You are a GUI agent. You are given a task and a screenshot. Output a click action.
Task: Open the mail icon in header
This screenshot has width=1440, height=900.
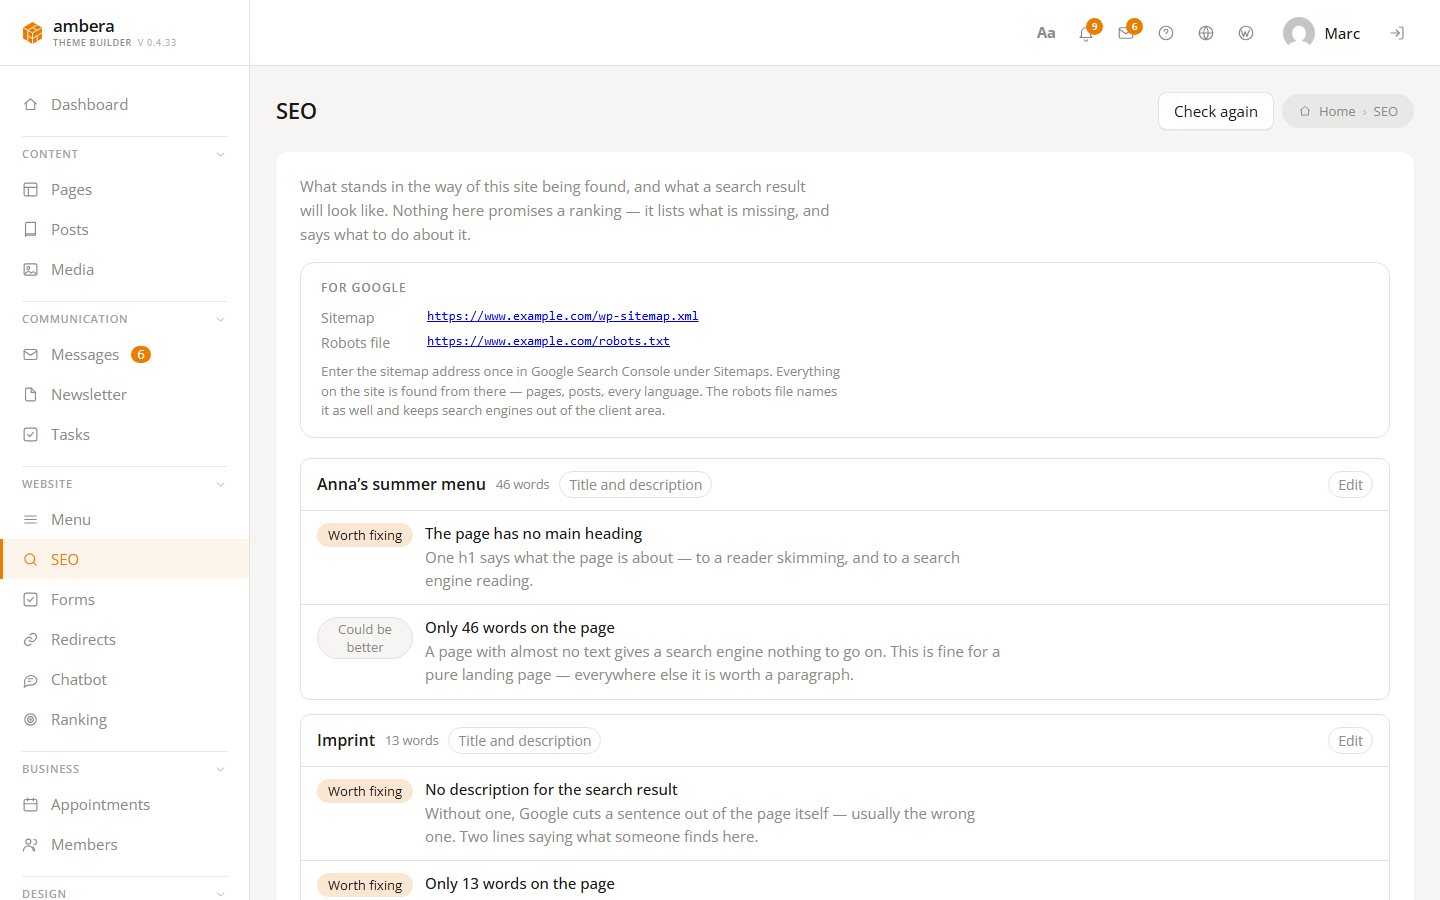click(1126, 33)
